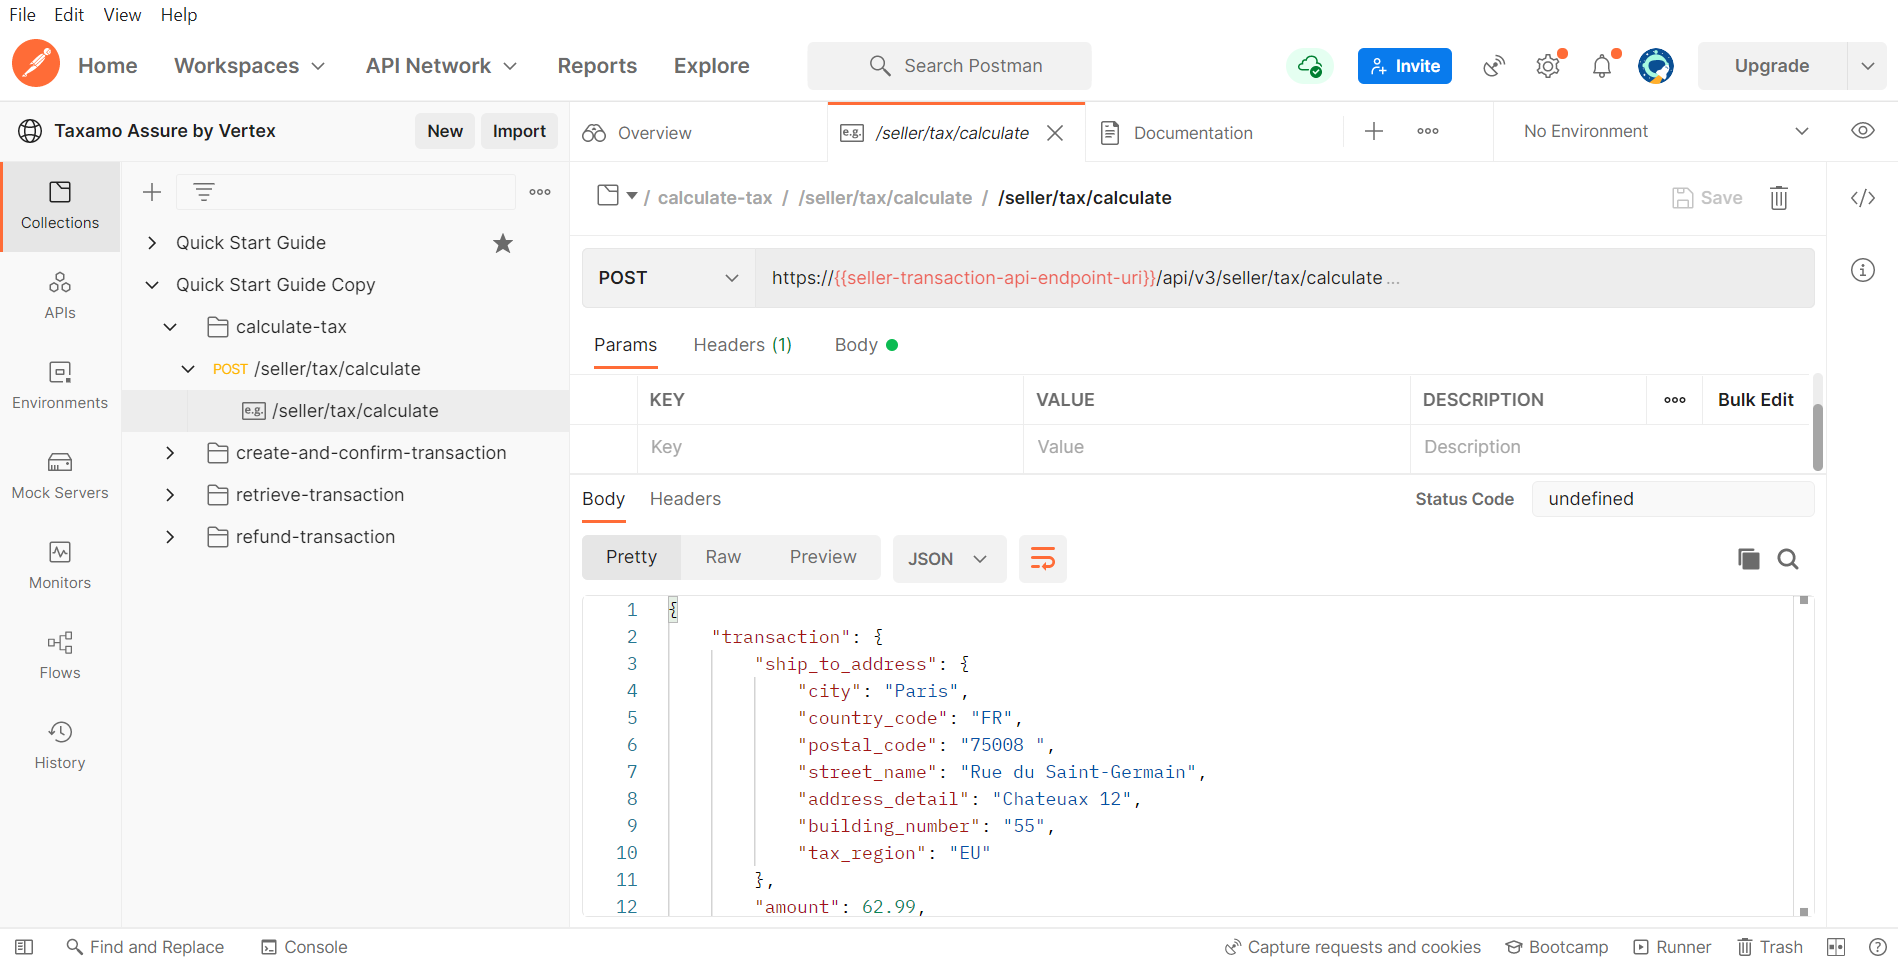Open the View menu
This screenshot has height=964, width=1898.
(122, 15)
